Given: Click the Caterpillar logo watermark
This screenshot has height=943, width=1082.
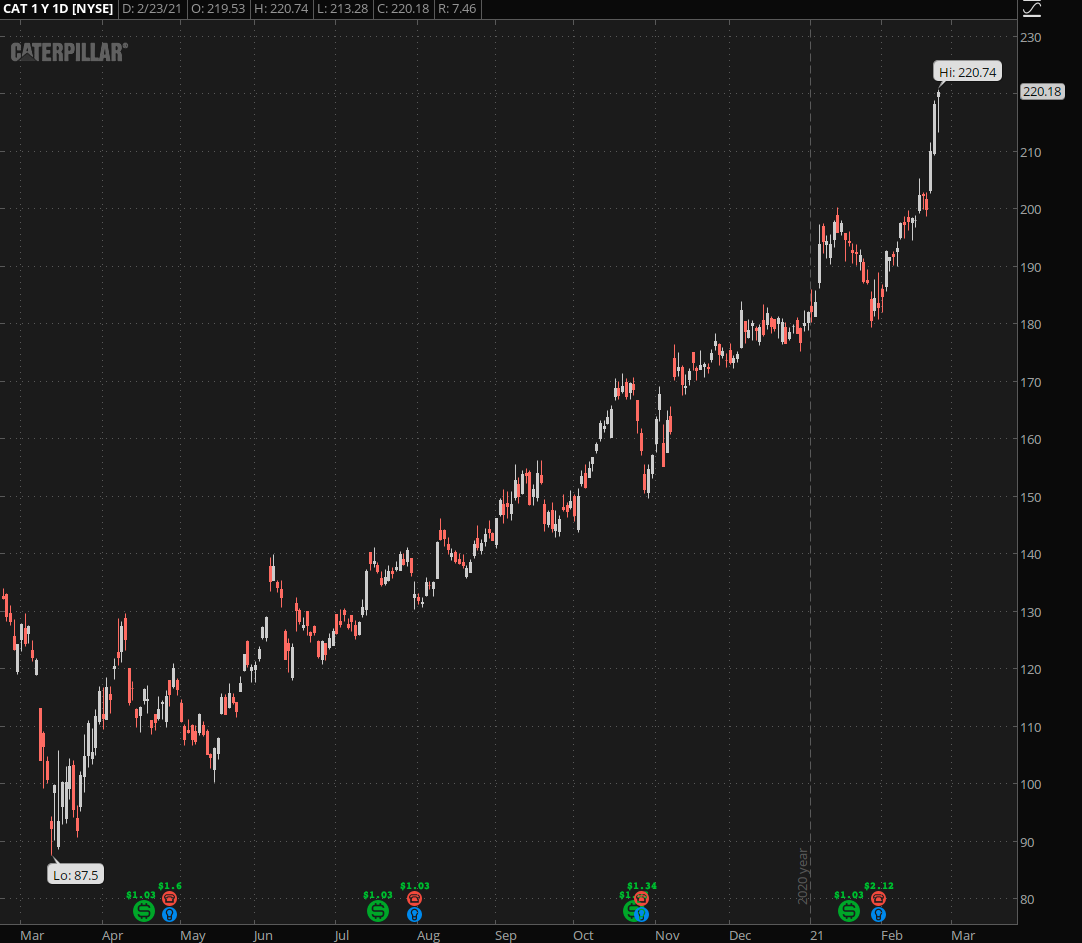Looking at the screenshot, I should (x=69, y=52).
